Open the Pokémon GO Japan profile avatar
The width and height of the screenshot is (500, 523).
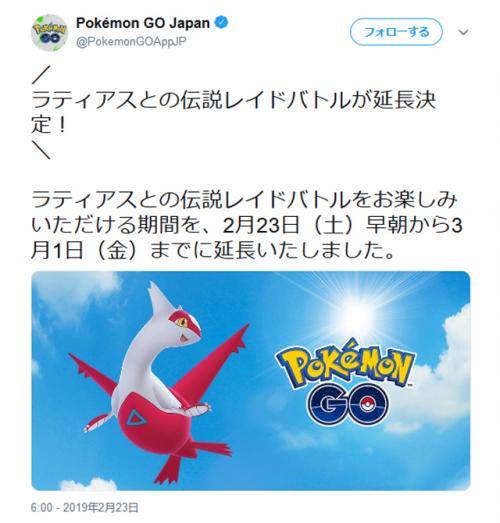click(49, 32)
